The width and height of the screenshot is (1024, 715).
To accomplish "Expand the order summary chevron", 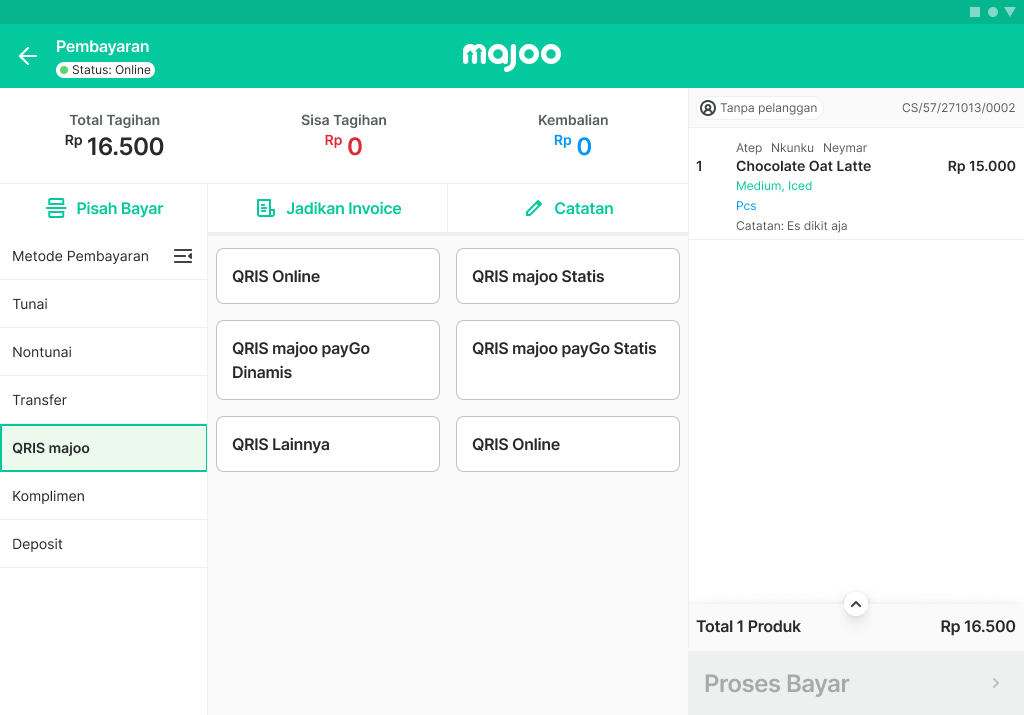I will click(855, 604).
